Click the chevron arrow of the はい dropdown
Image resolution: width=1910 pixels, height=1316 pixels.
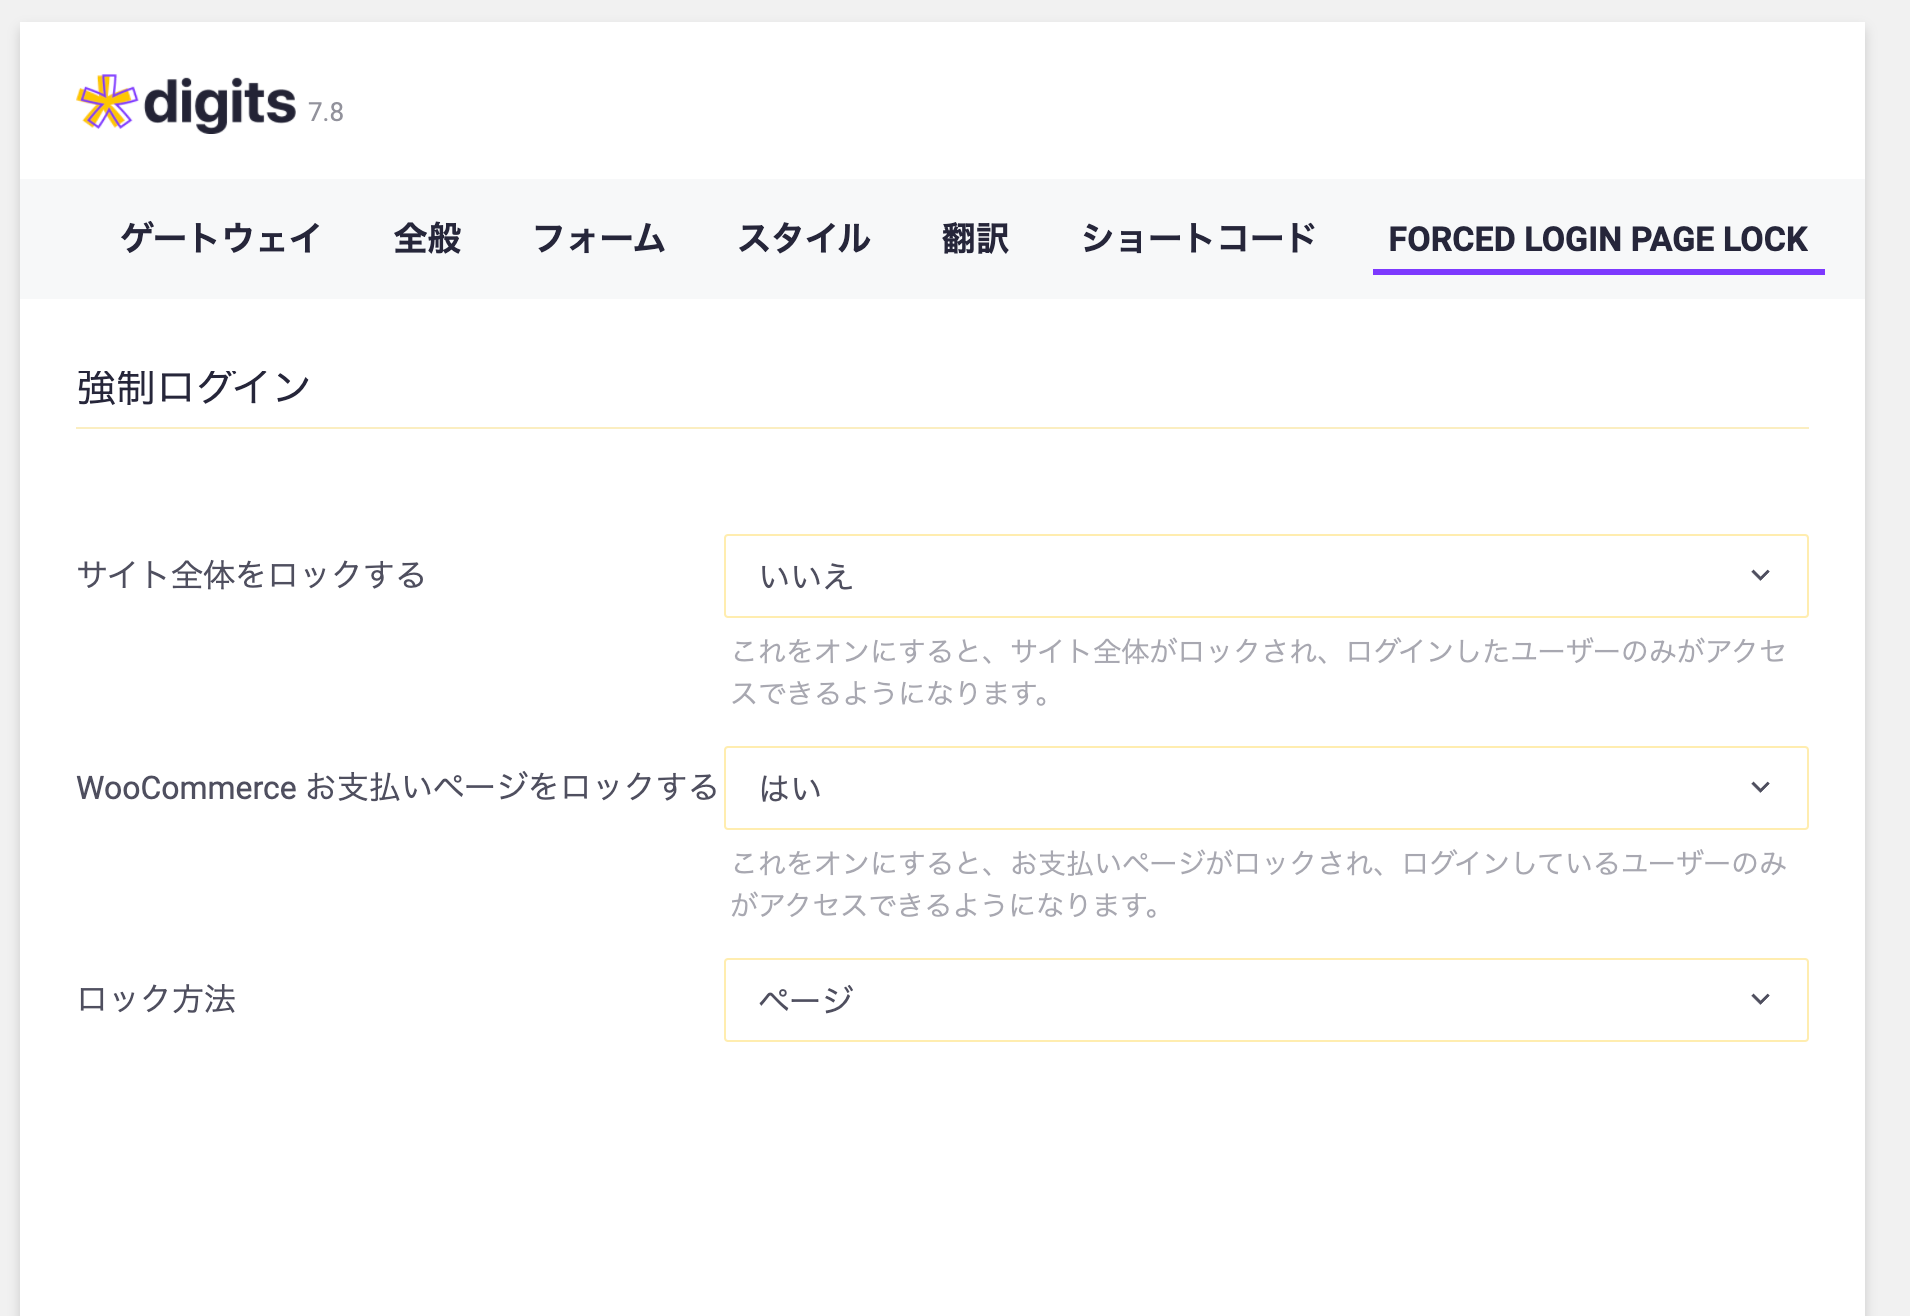(x=1760, y=787)
